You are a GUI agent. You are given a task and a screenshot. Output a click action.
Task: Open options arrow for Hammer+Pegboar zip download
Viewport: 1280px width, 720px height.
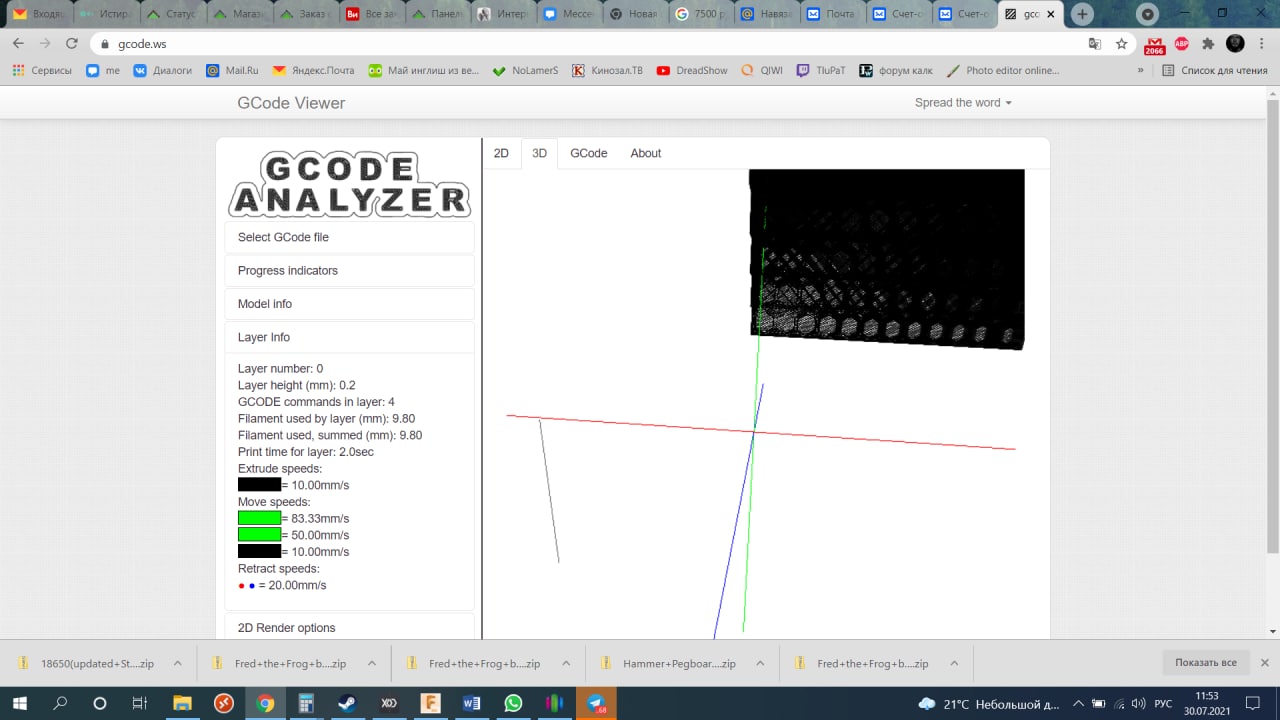coord(759,663)
